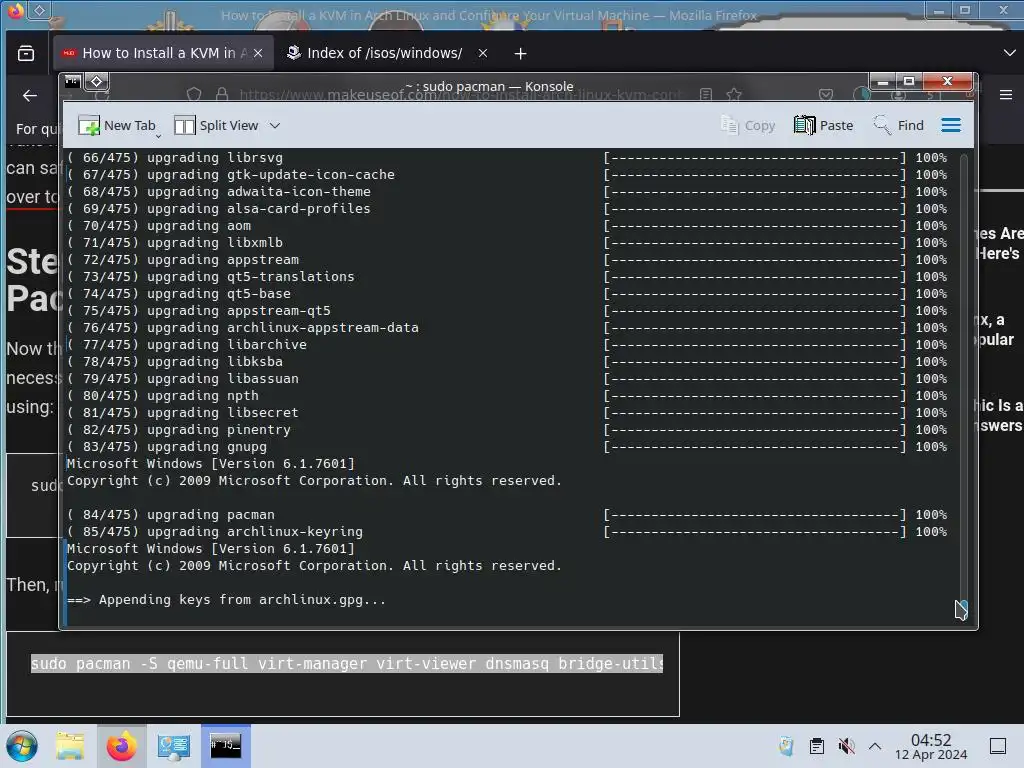Click the muted volume tray icon

pos(846,746)
